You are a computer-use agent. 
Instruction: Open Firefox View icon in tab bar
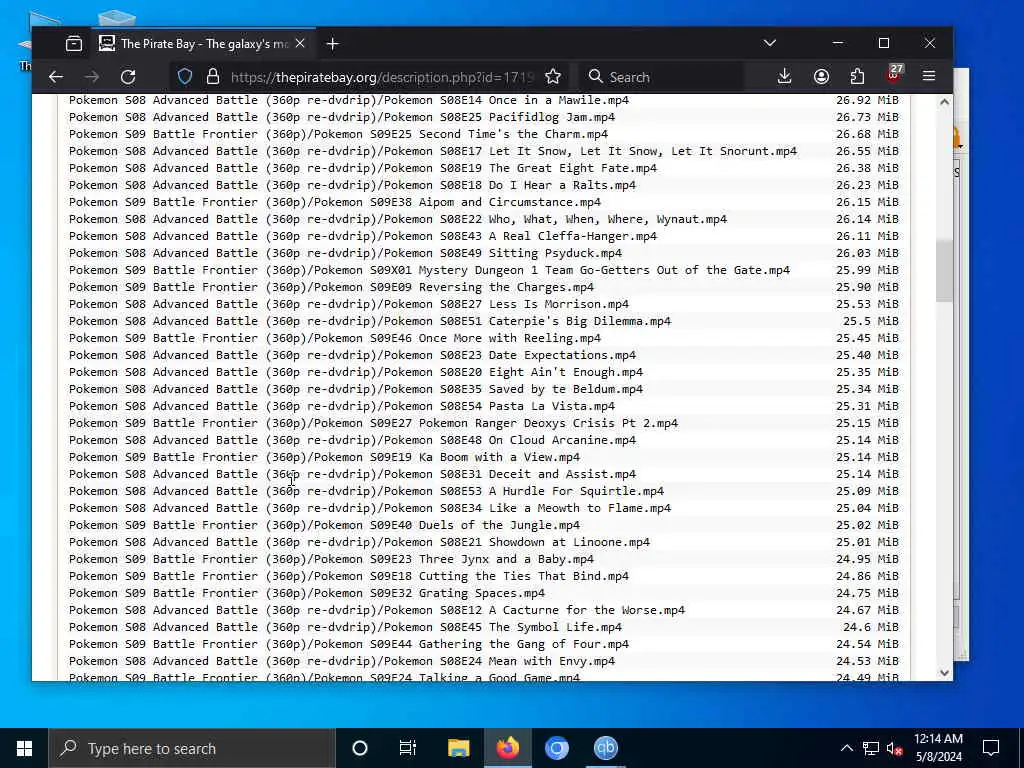click(74, 44)
